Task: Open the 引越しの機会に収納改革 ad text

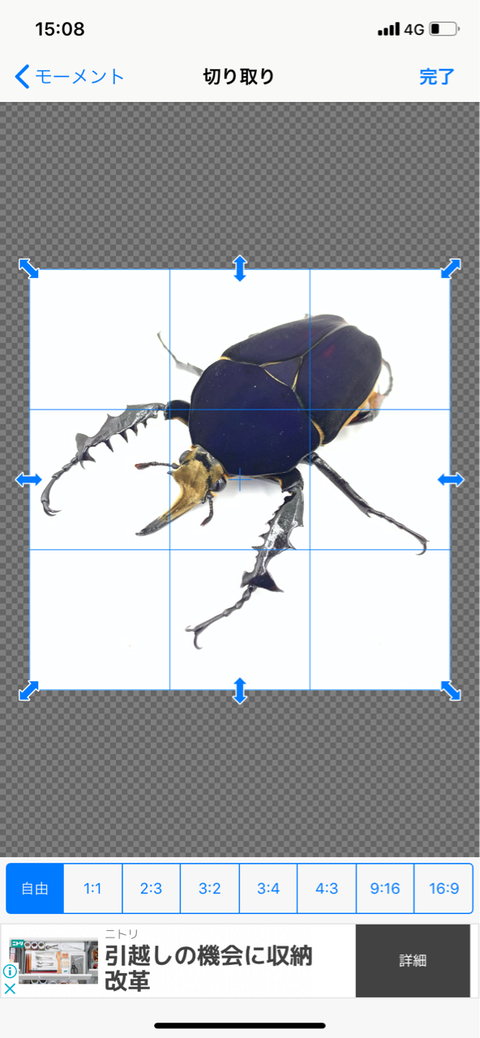Action: [x=209, y=968]
